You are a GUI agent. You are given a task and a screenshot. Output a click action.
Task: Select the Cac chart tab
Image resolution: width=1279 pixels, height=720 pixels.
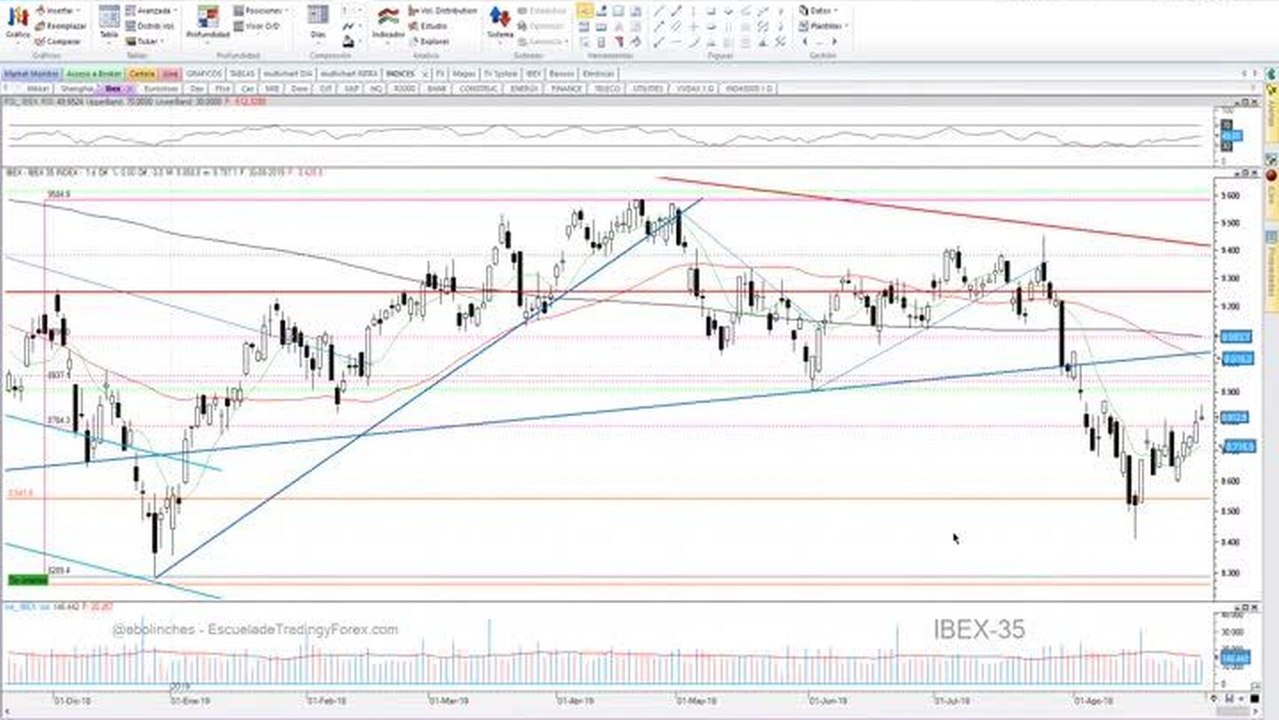[248, 88]
